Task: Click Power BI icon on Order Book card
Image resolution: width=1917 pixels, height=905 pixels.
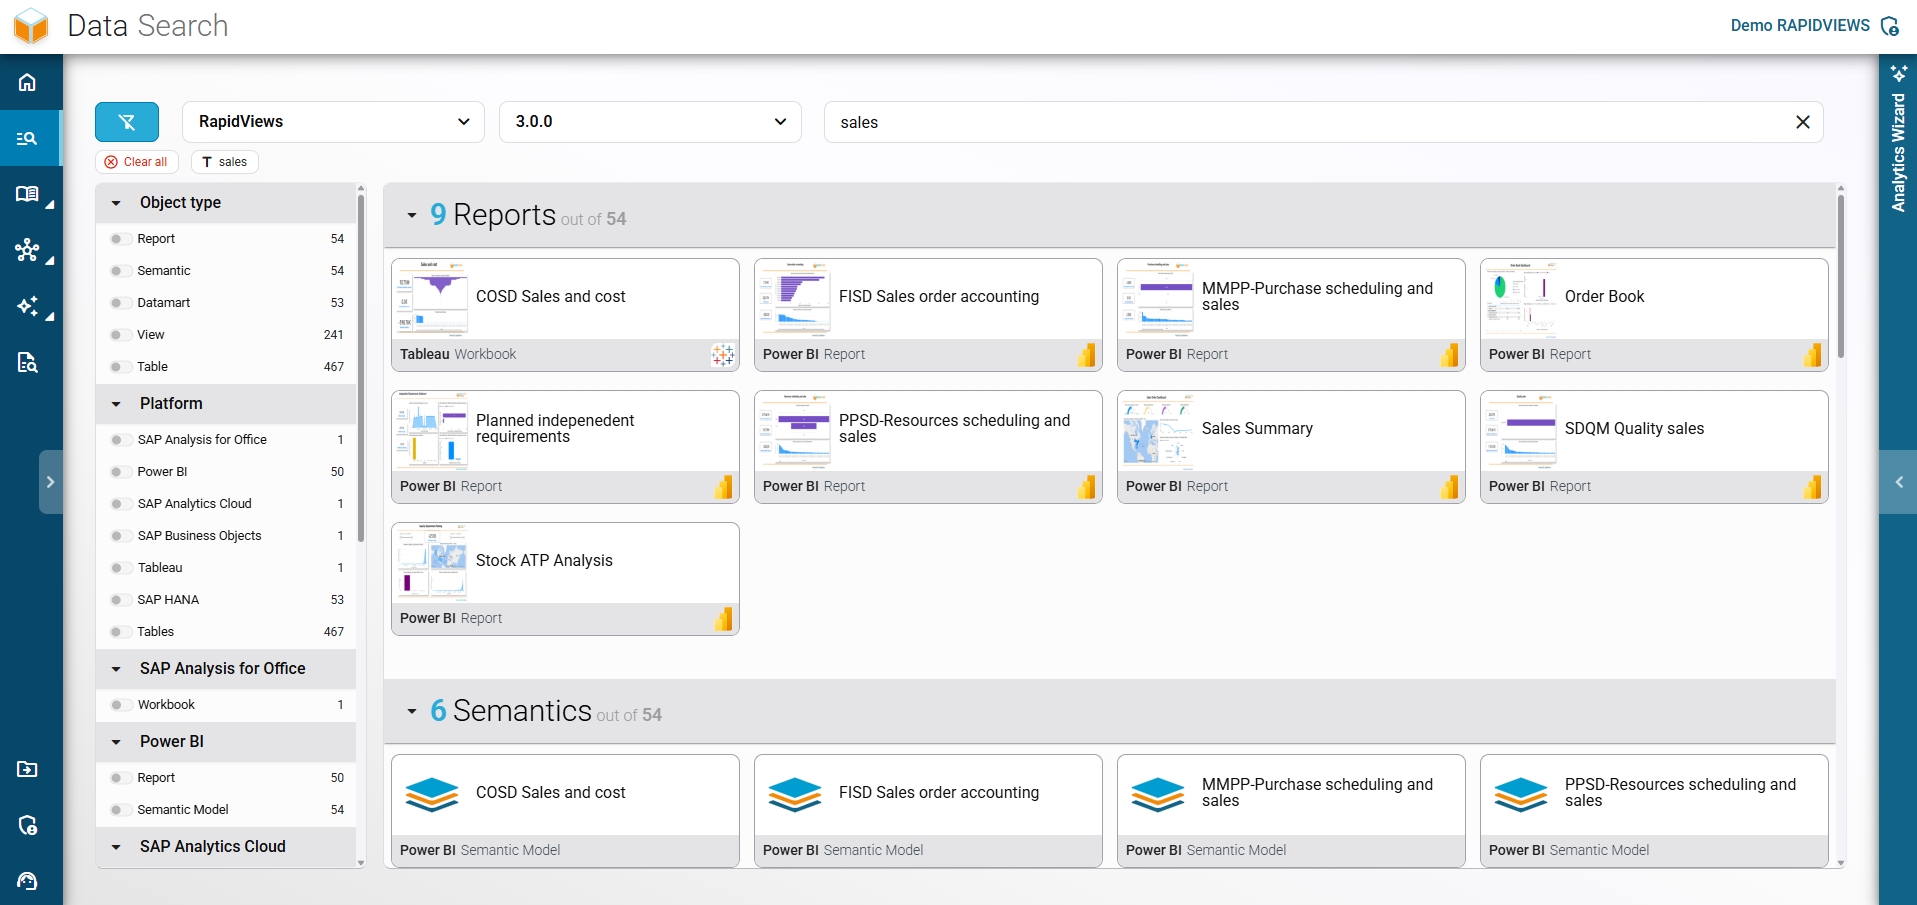Action: (1812, 354)
